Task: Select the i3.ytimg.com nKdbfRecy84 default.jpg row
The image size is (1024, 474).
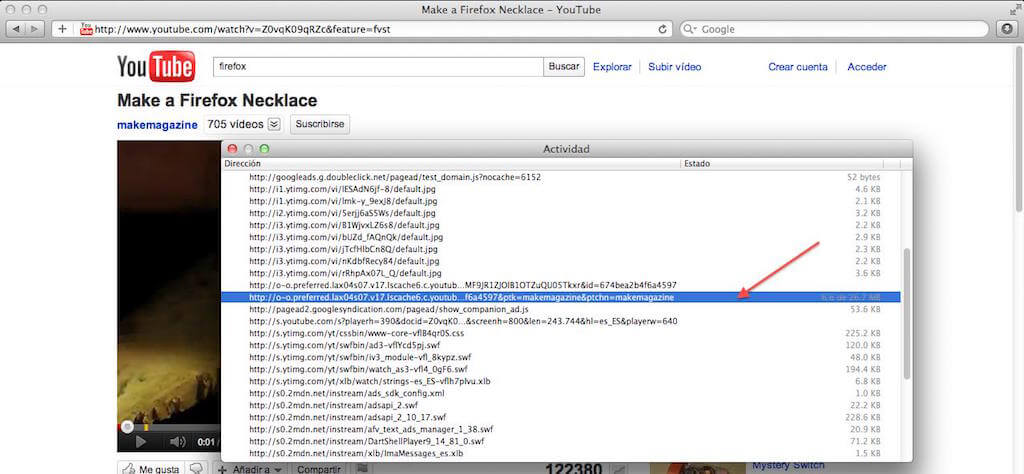Action: pyautogui.click(x=562, y=261)
